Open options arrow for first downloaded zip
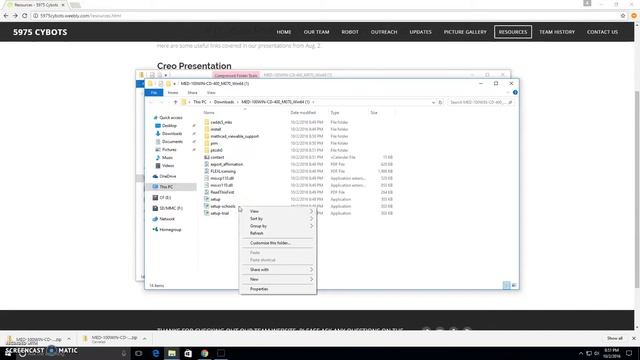The image size is (640, 360). (69, 339)
